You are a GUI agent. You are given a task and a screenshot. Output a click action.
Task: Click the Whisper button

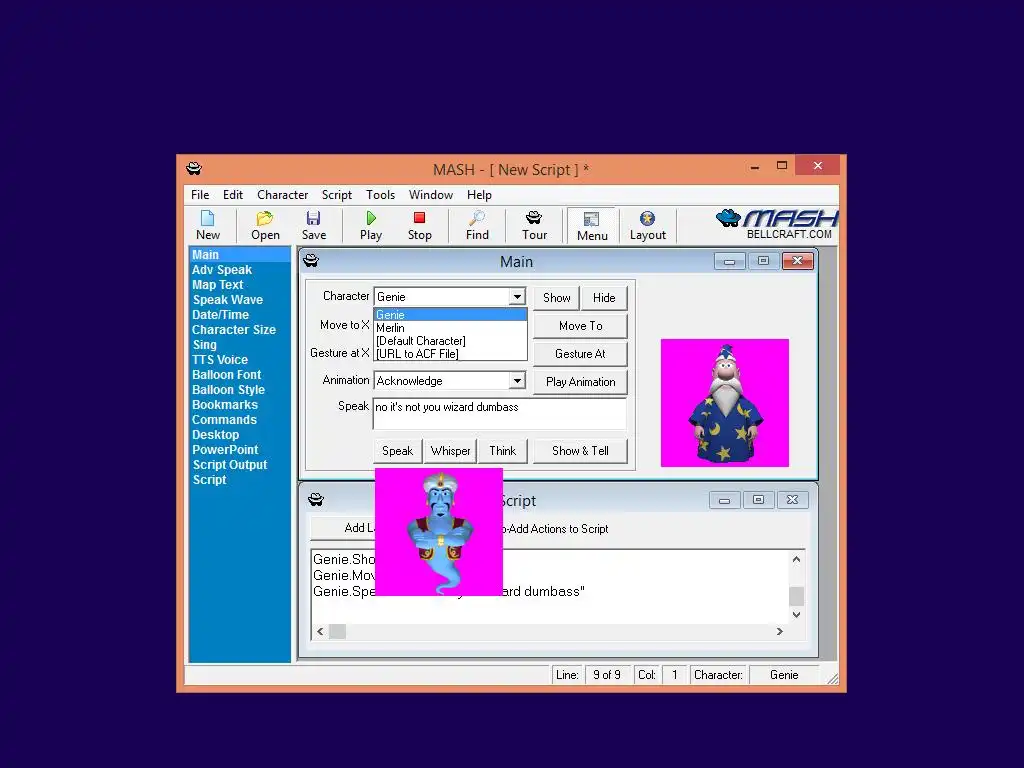450,451
